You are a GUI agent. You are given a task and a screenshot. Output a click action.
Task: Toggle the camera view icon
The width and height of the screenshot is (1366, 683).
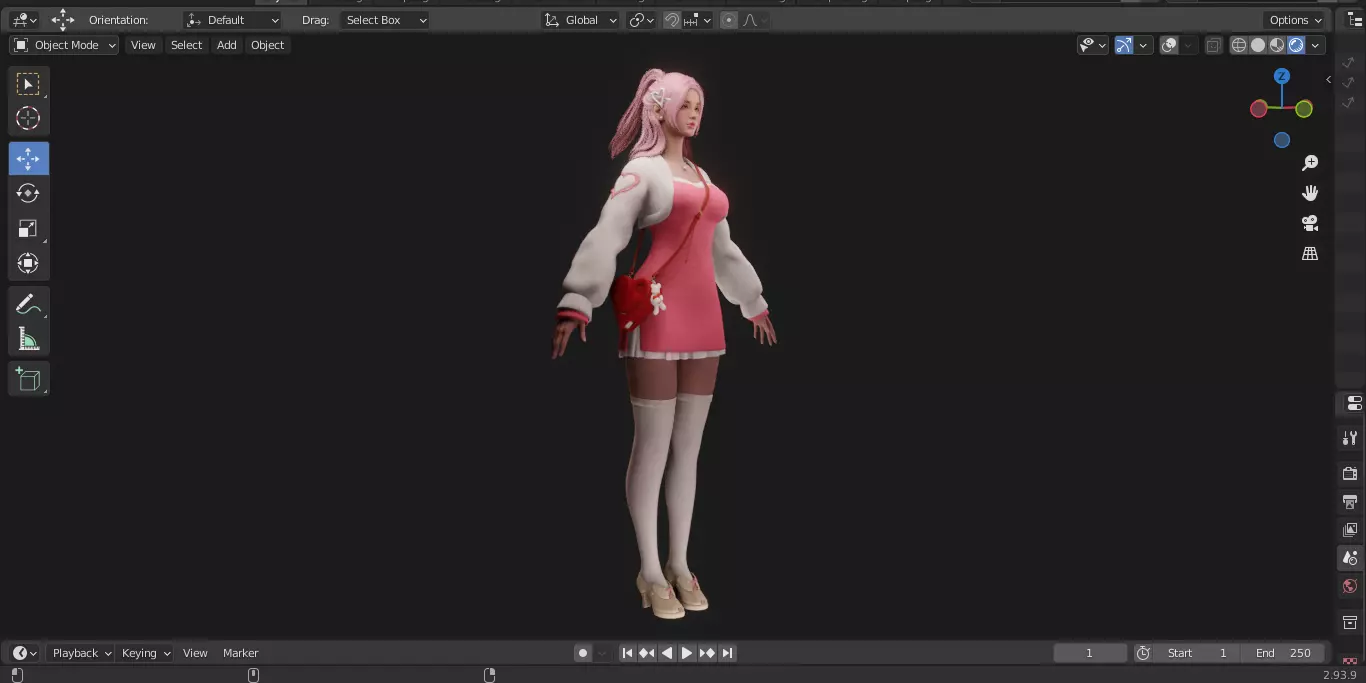(1310, 223)
